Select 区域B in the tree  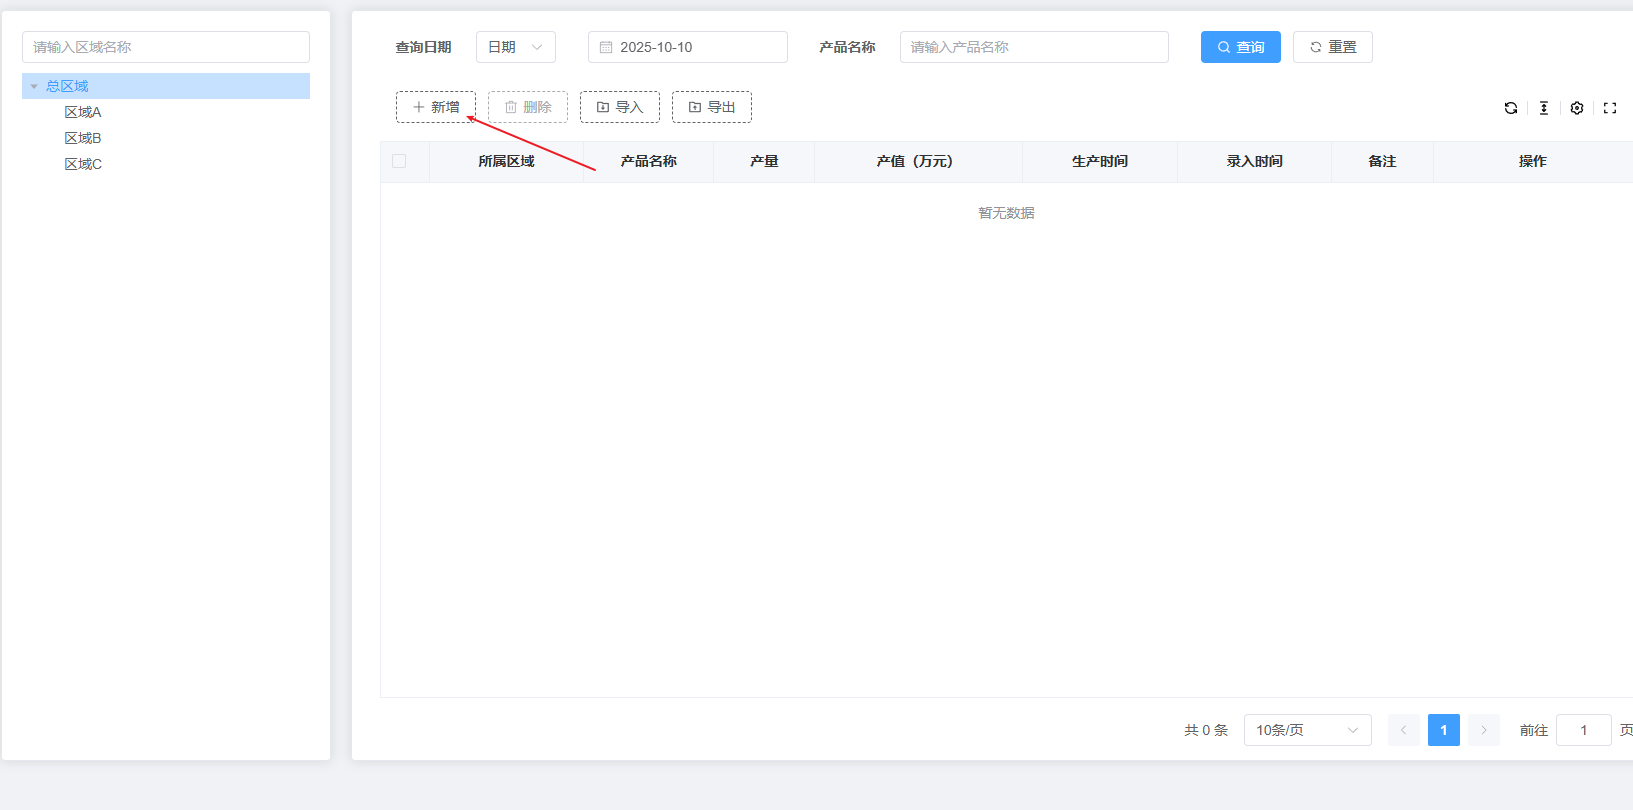click(x=83, y=138)
